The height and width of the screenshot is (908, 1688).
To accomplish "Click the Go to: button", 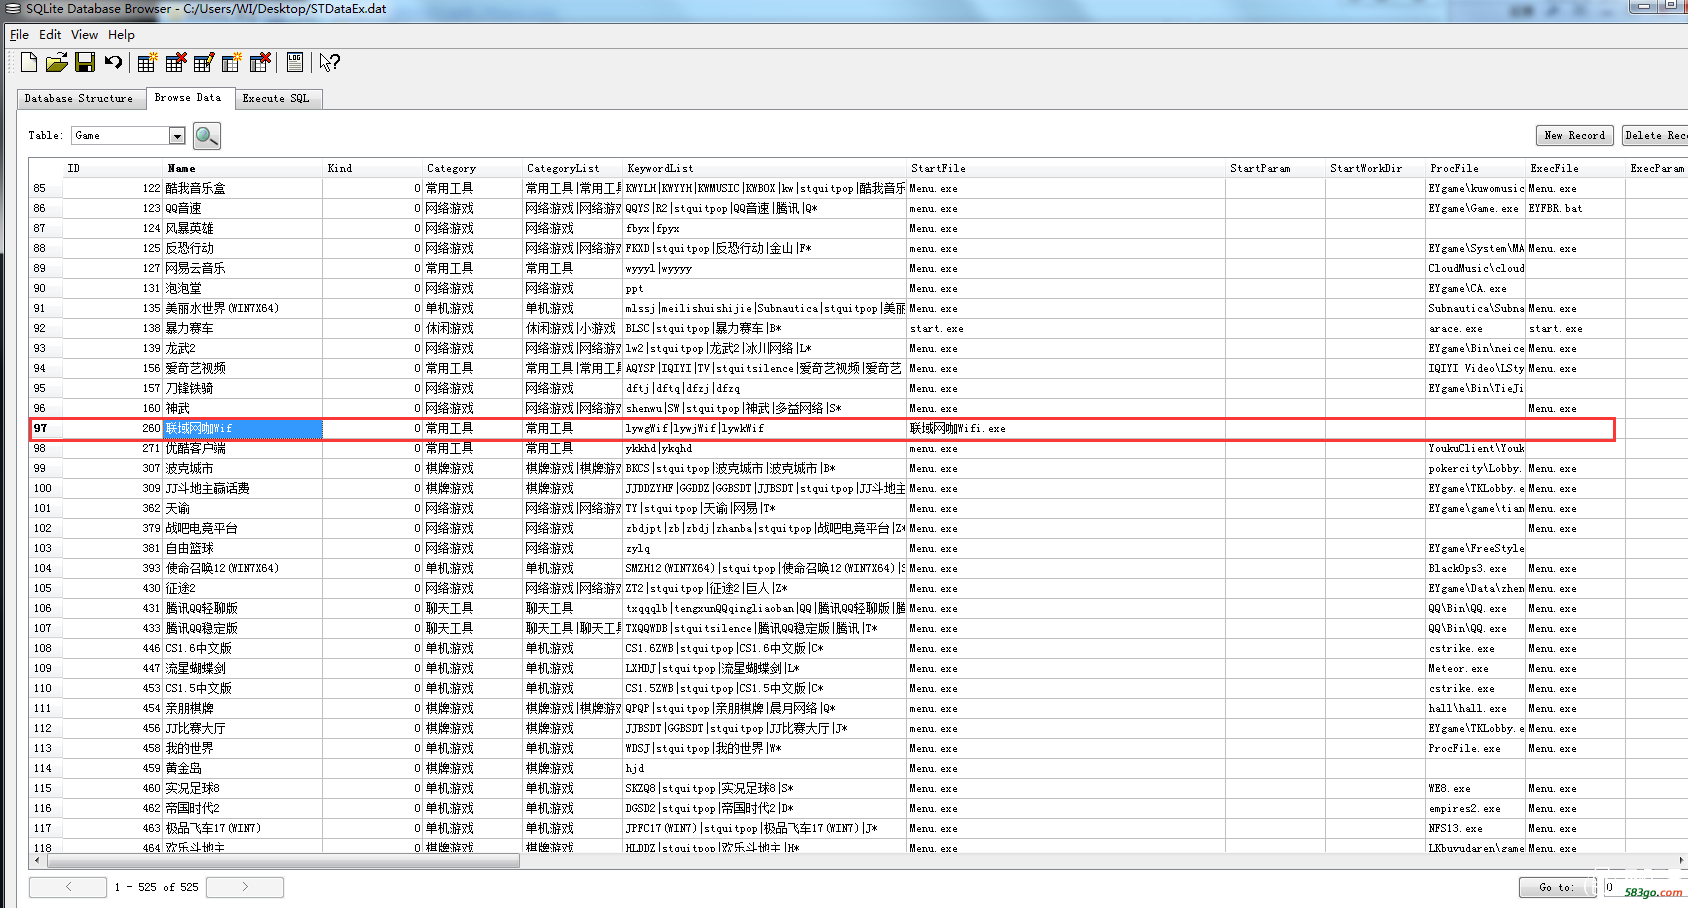I will [x=1557, y=887].
